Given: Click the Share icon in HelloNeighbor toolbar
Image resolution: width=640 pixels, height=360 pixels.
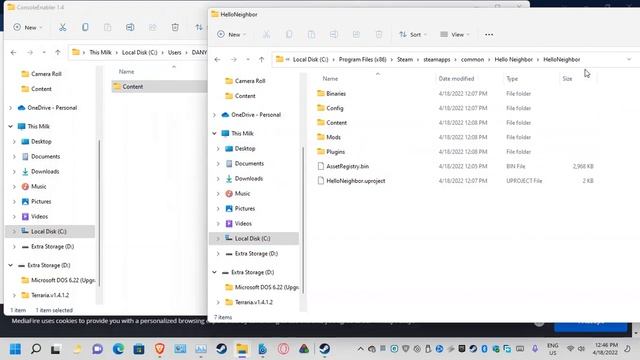Looking at the screenshot, I should (356, 35).
